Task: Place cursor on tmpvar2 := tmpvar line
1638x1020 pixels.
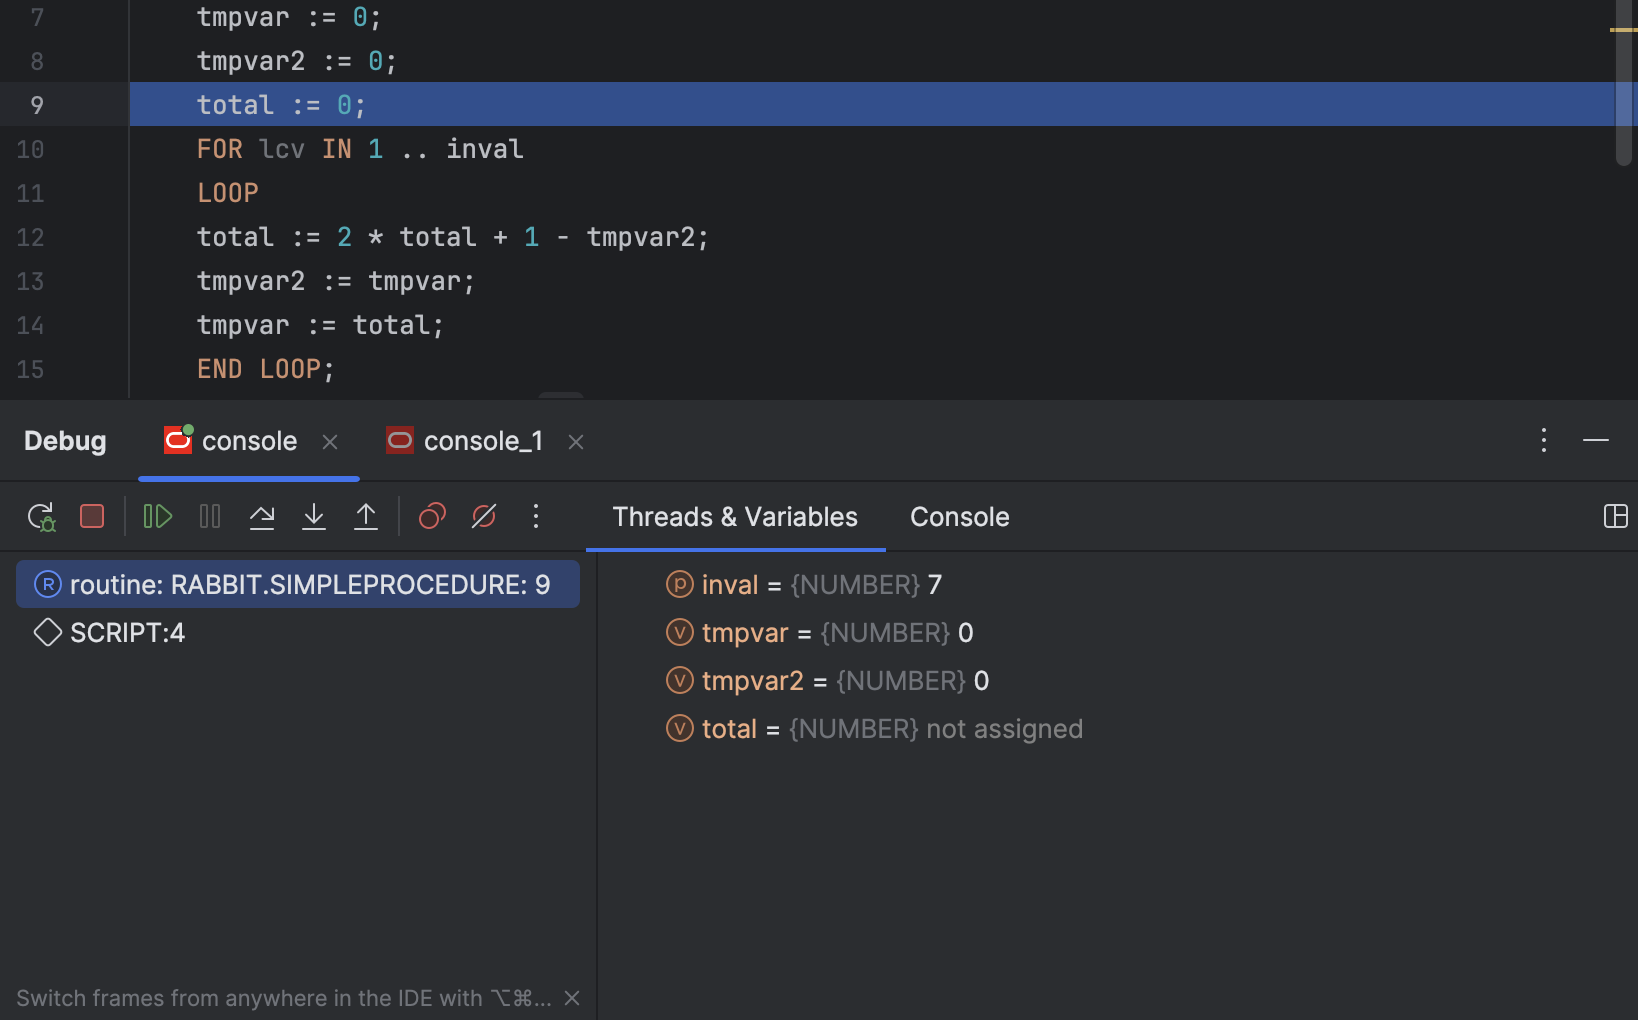Action: [336, 281]
